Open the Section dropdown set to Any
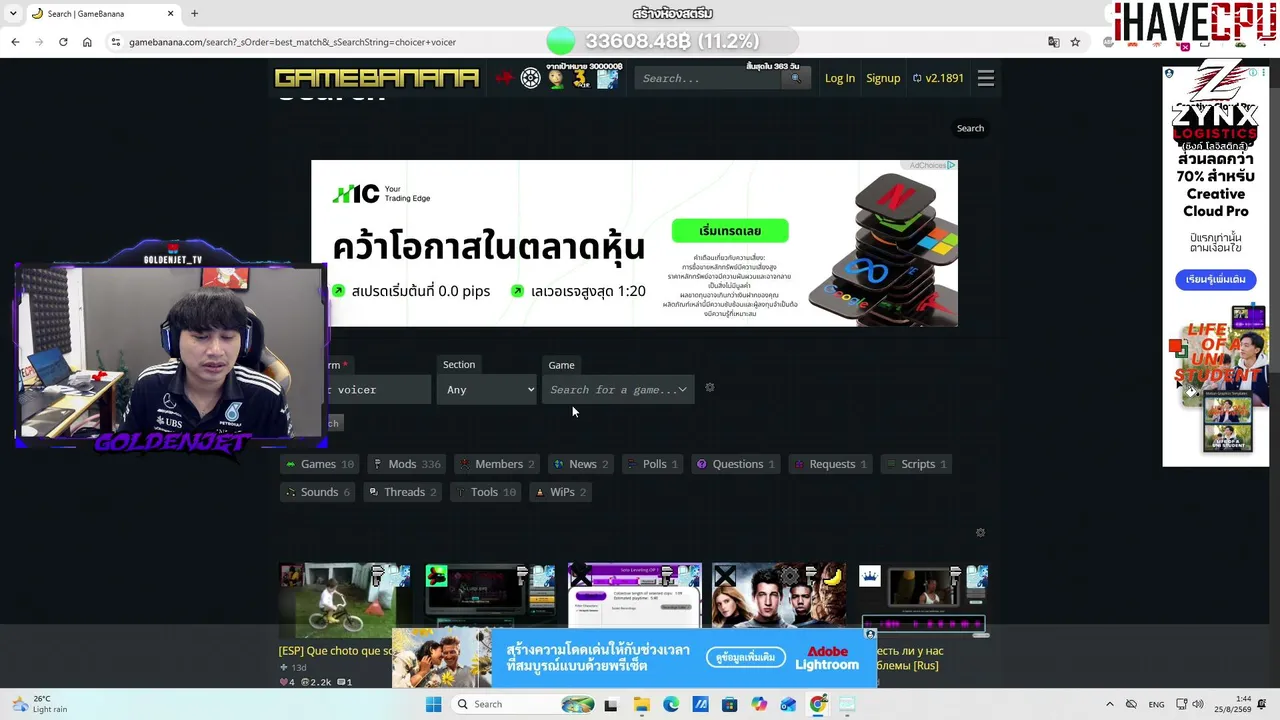The height and width of the screenshot is (720, 1280). (x=488, y=390)
